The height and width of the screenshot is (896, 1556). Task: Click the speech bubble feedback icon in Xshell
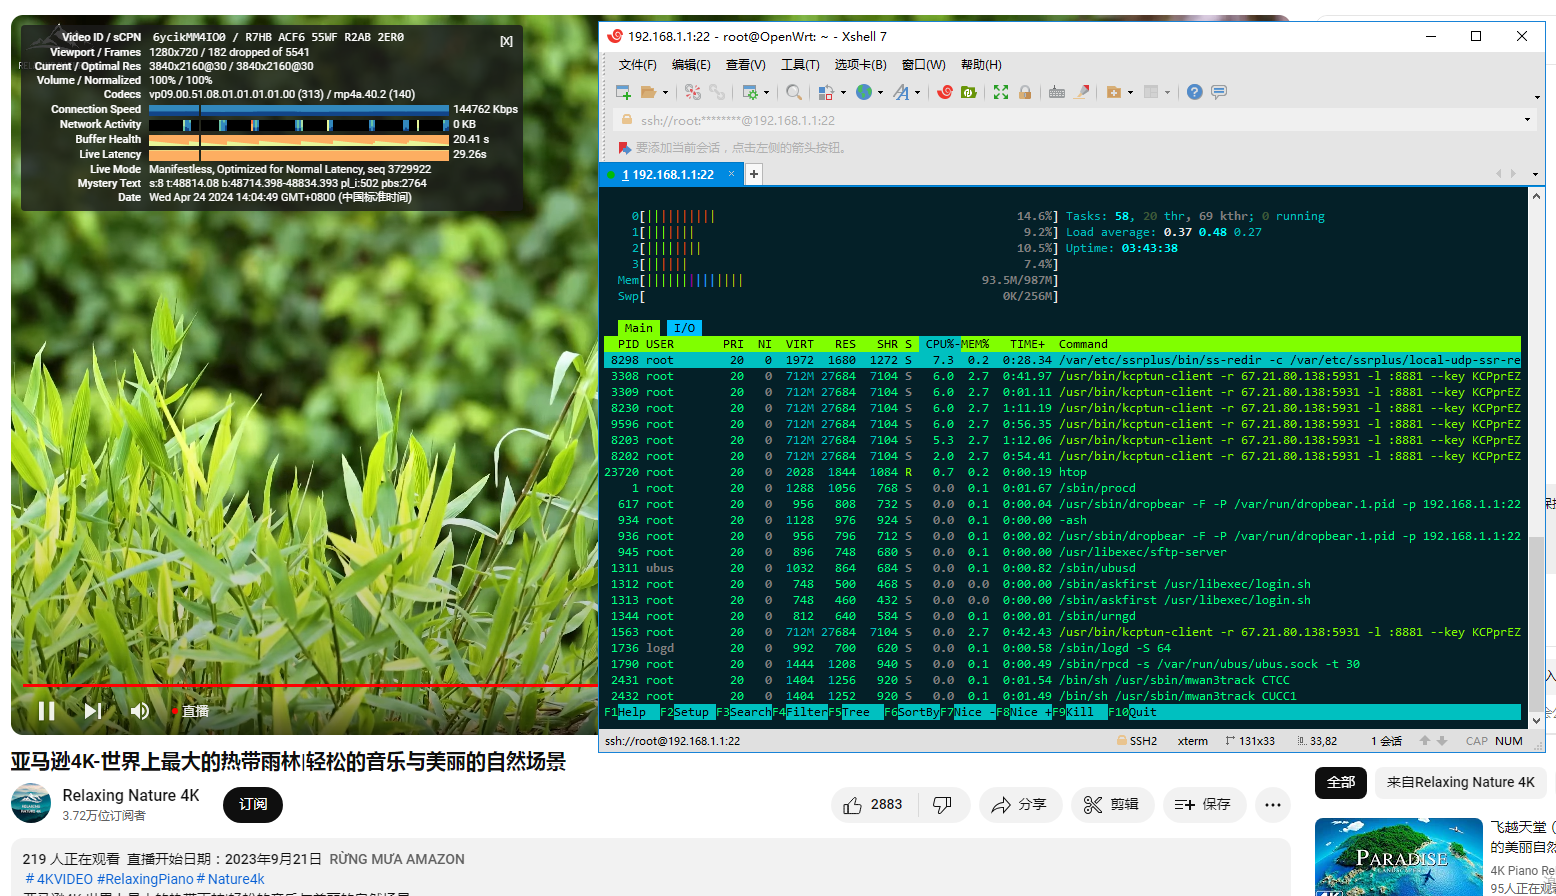point(1219,92)
